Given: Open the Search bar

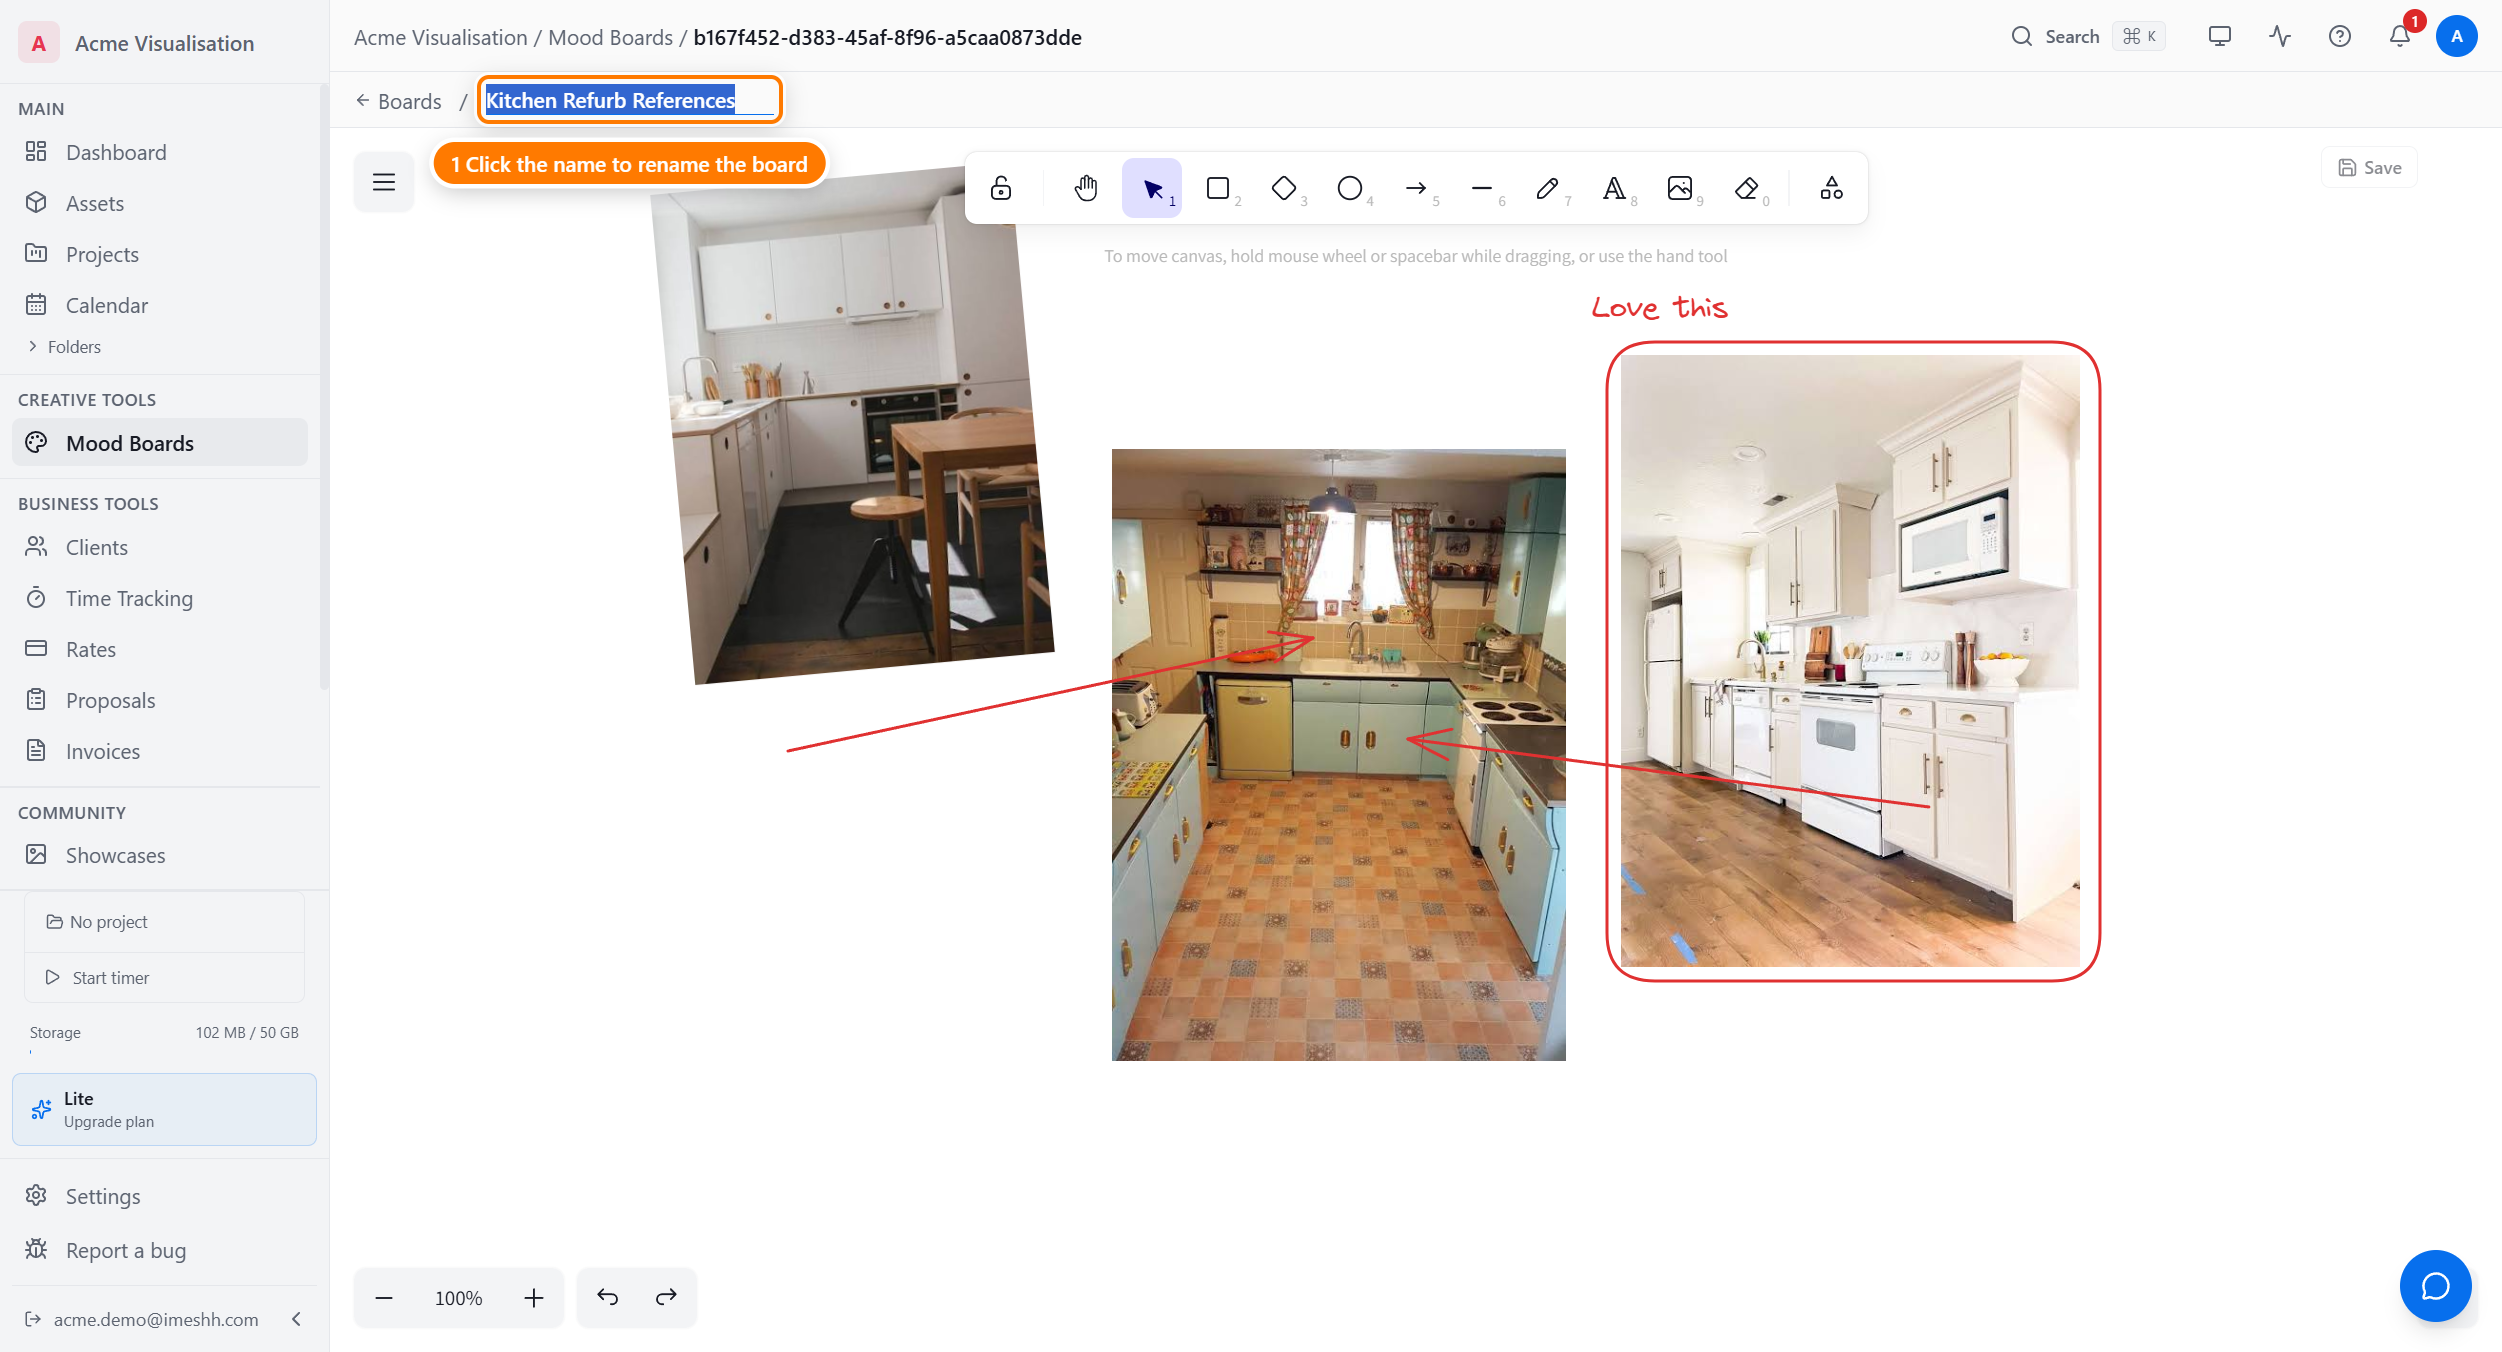Looking at the screenshot, I should [x=2087, y=37].
